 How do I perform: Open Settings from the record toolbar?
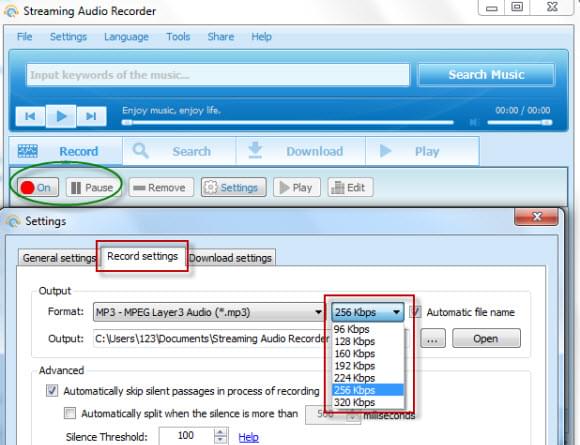233,188
